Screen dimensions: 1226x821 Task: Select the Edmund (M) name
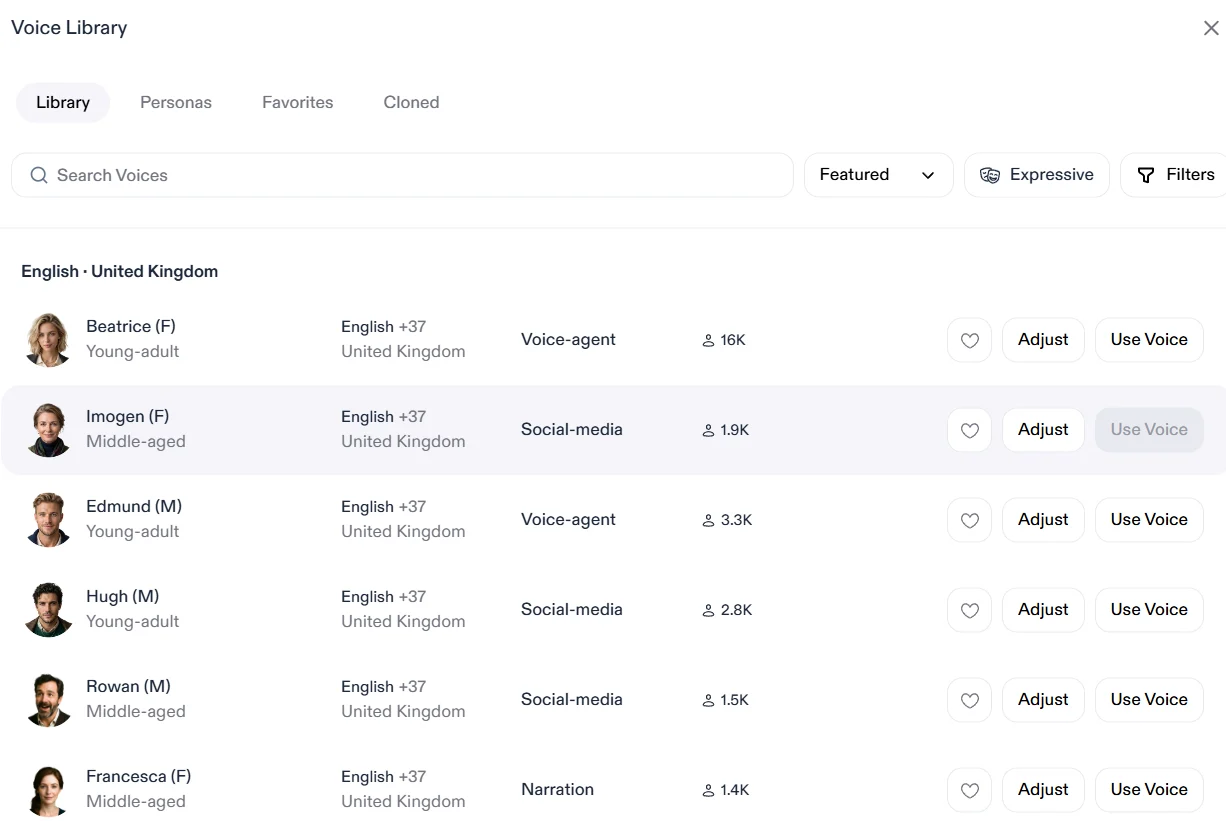pos(134,507)
